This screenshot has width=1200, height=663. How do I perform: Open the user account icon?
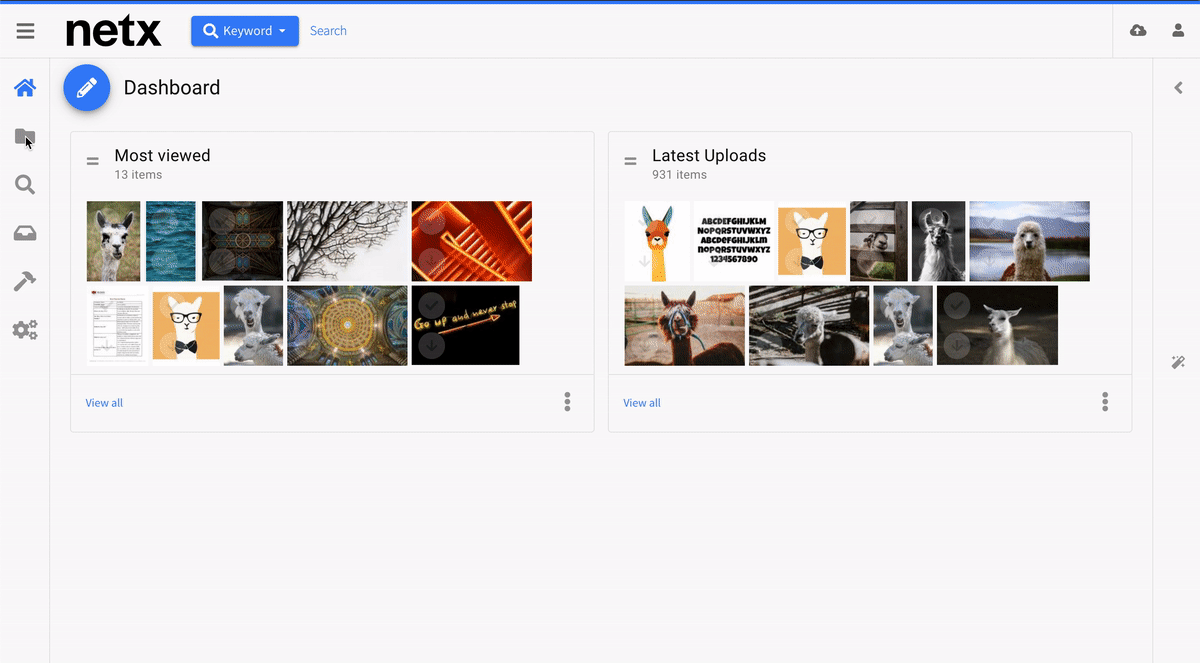tap(1178, 31)
